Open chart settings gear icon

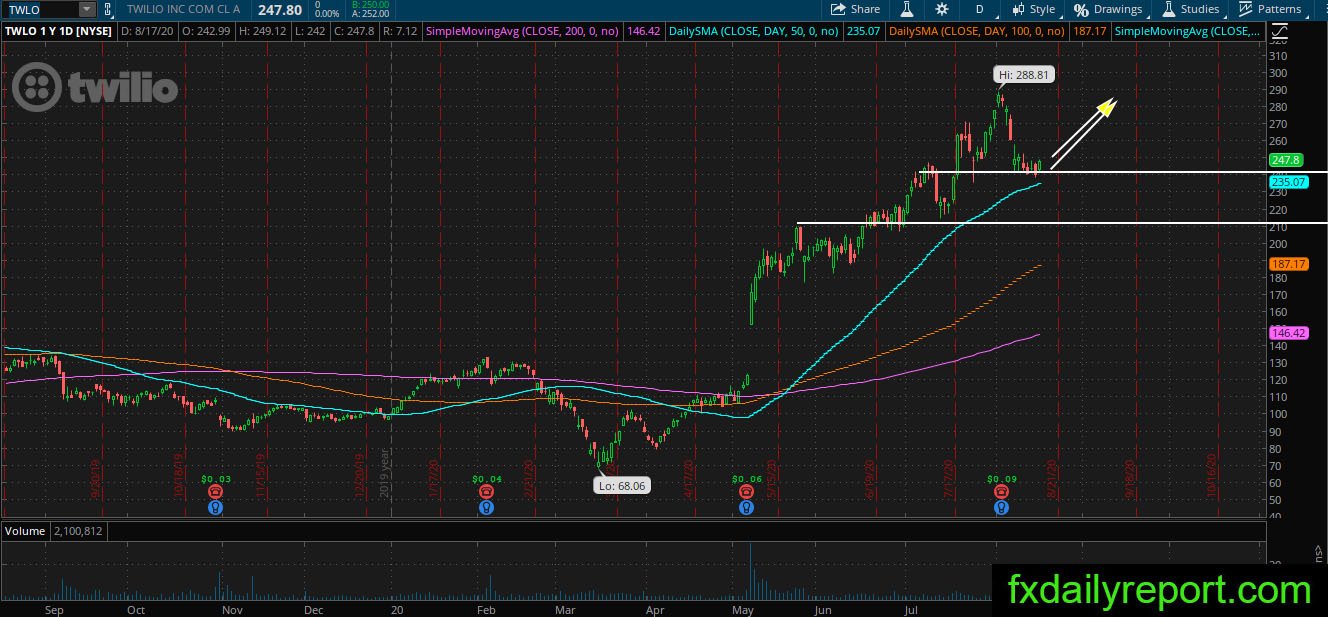click(942, 9)
